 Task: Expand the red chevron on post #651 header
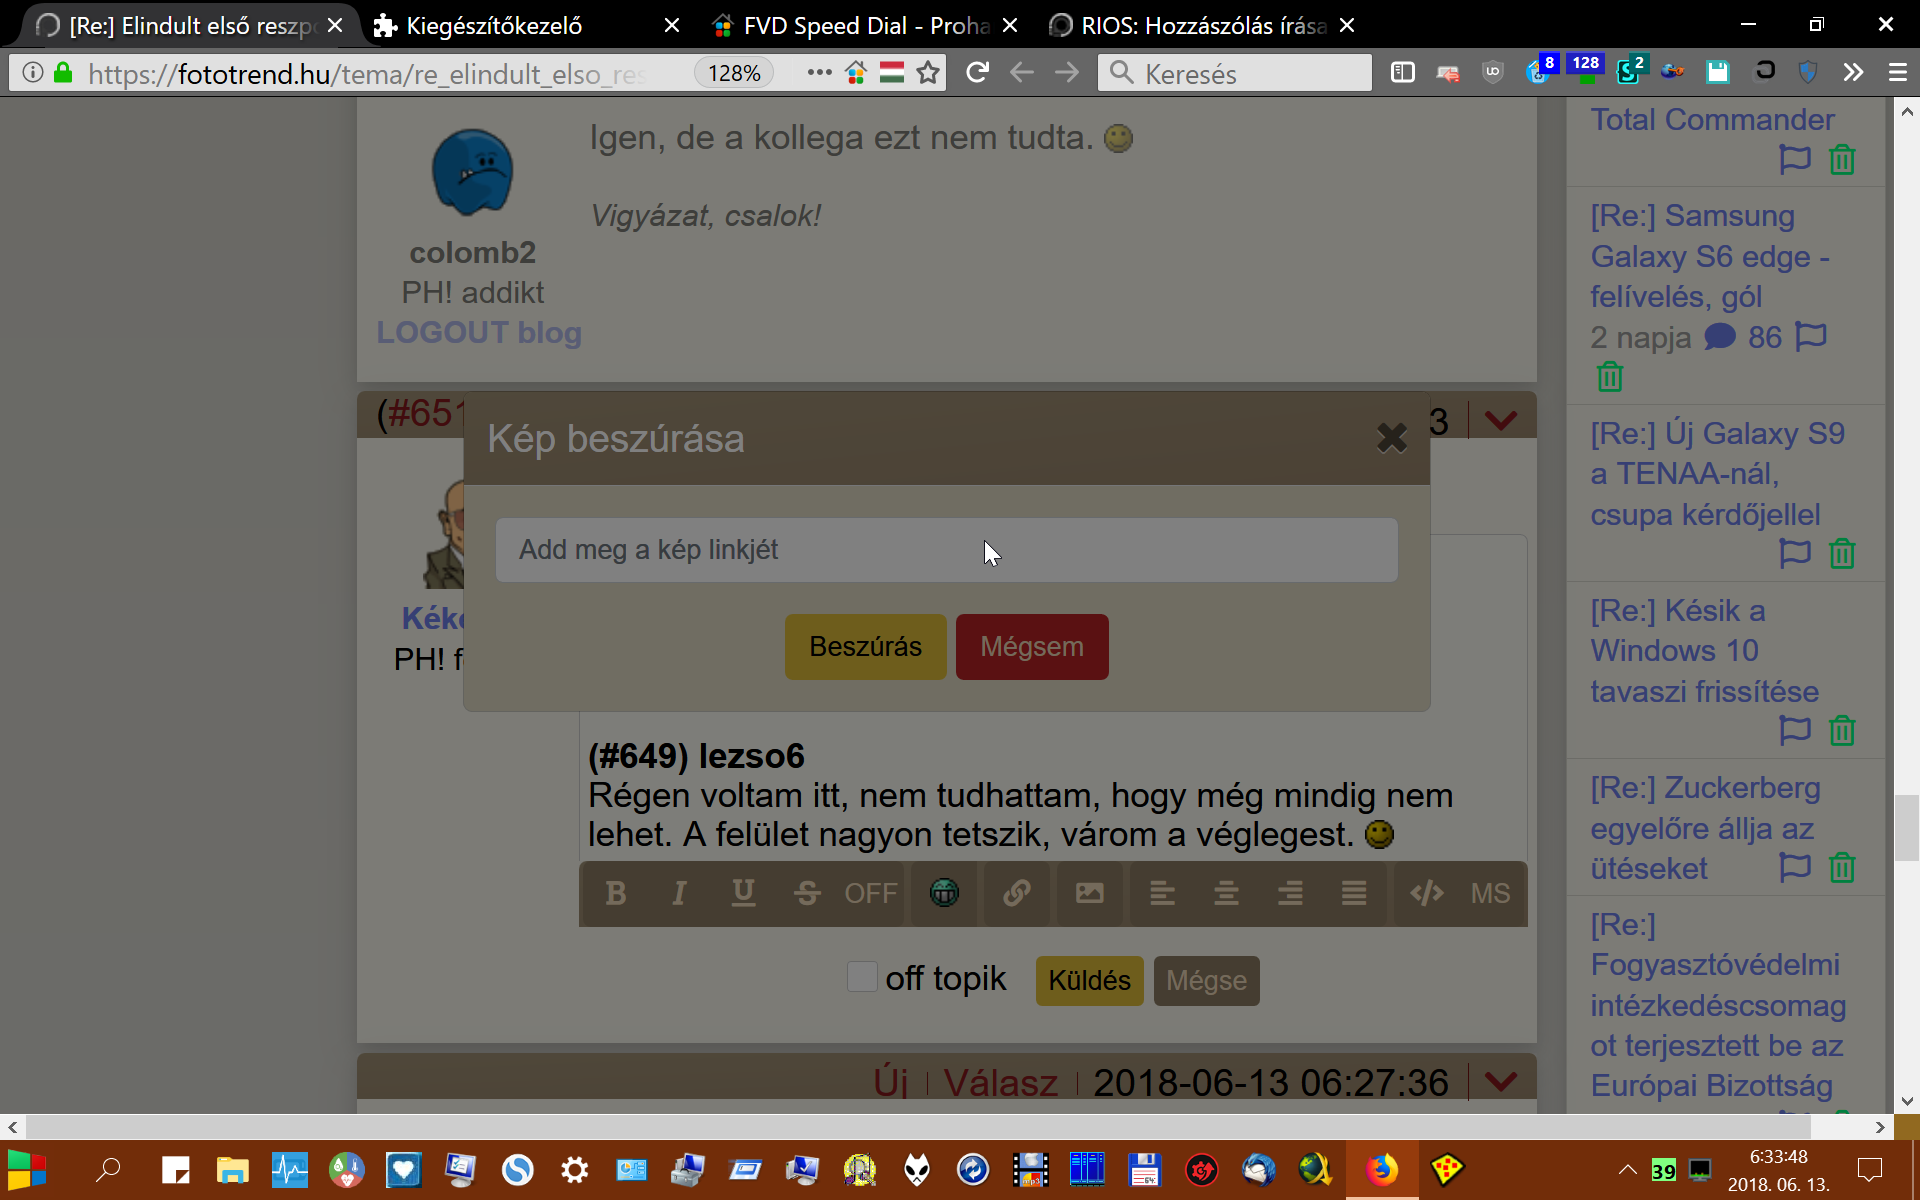[x=1501, y=420]
